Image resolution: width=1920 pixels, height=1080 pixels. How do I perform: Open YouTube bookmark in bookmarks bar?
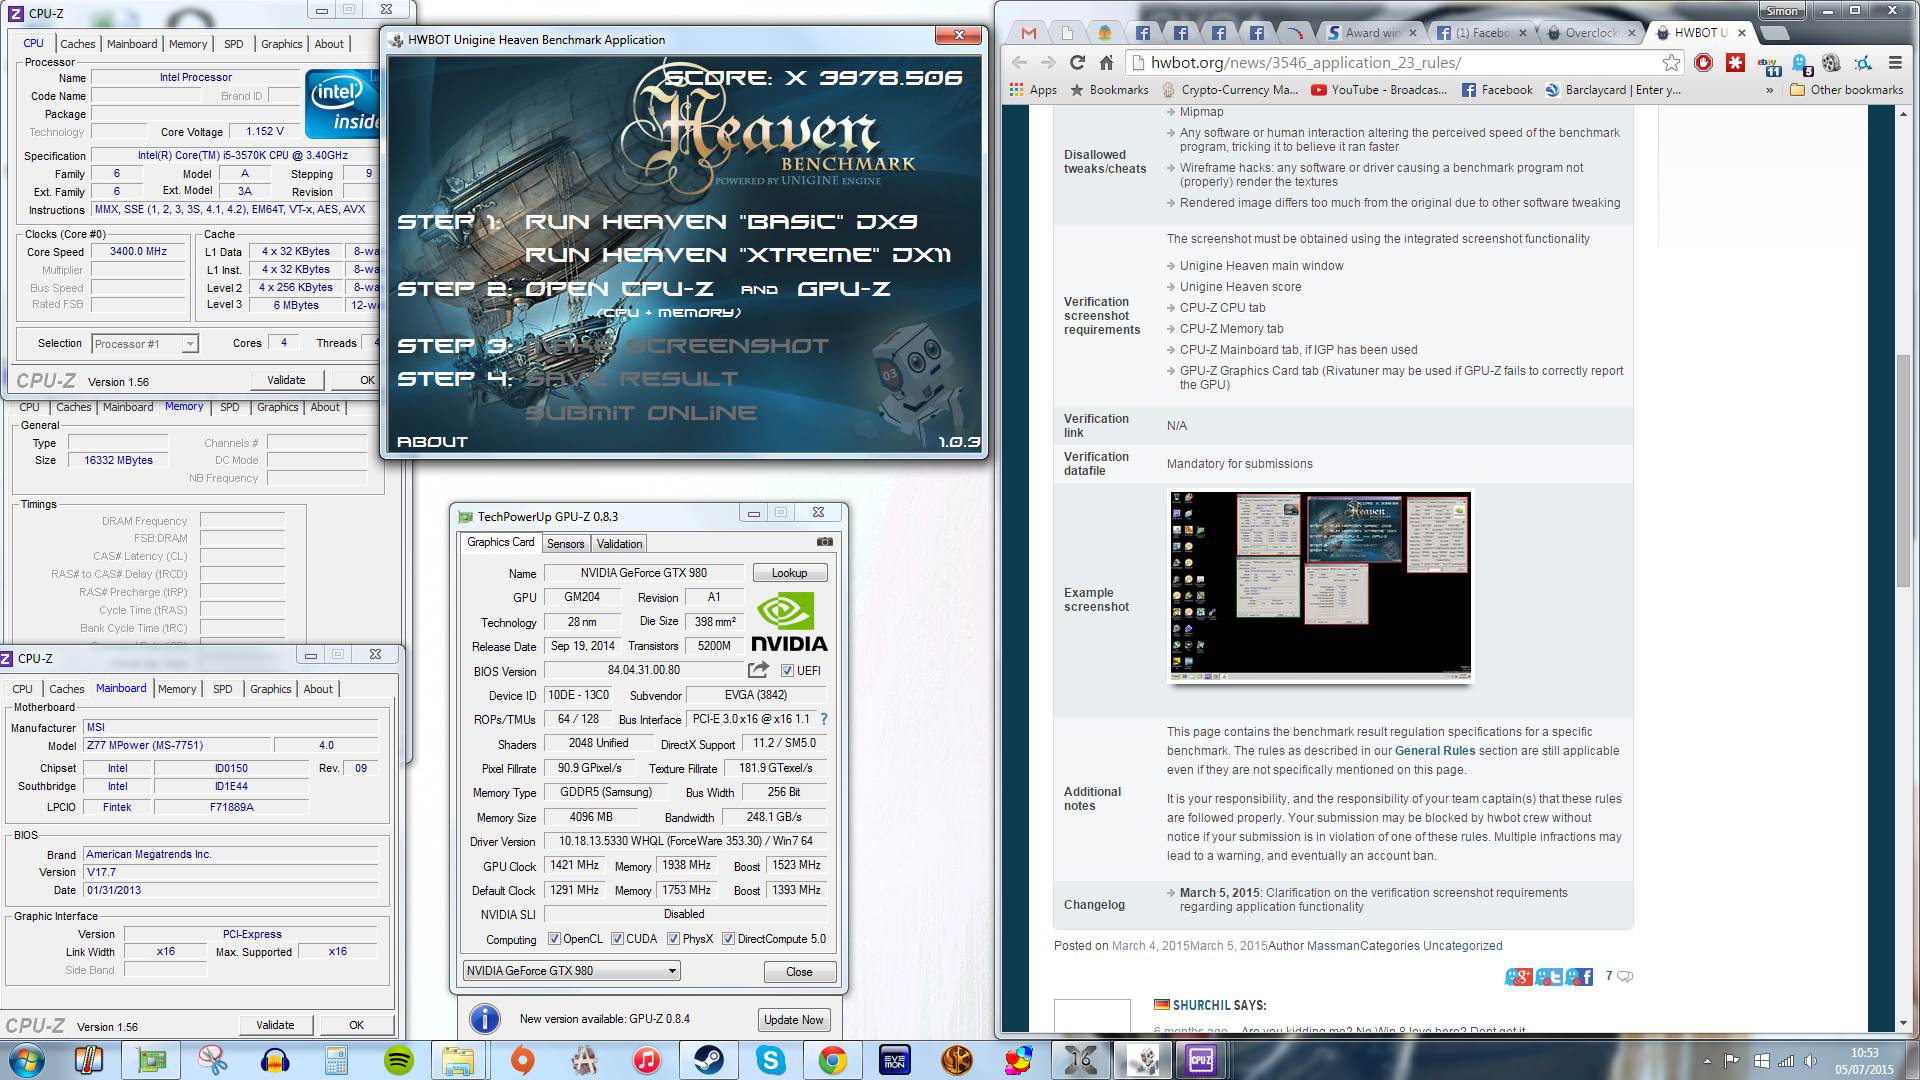click(x=1378, y=90)
